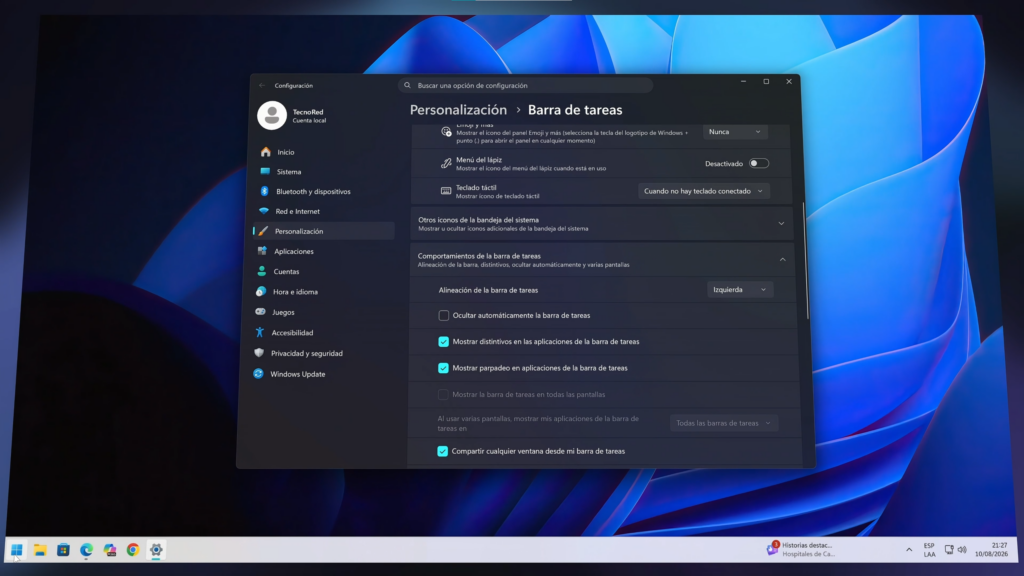Uncheck Mostrar distintivos en las aplicaciones
Viewport: 1024px width, 576px height.
coord(443,342)
